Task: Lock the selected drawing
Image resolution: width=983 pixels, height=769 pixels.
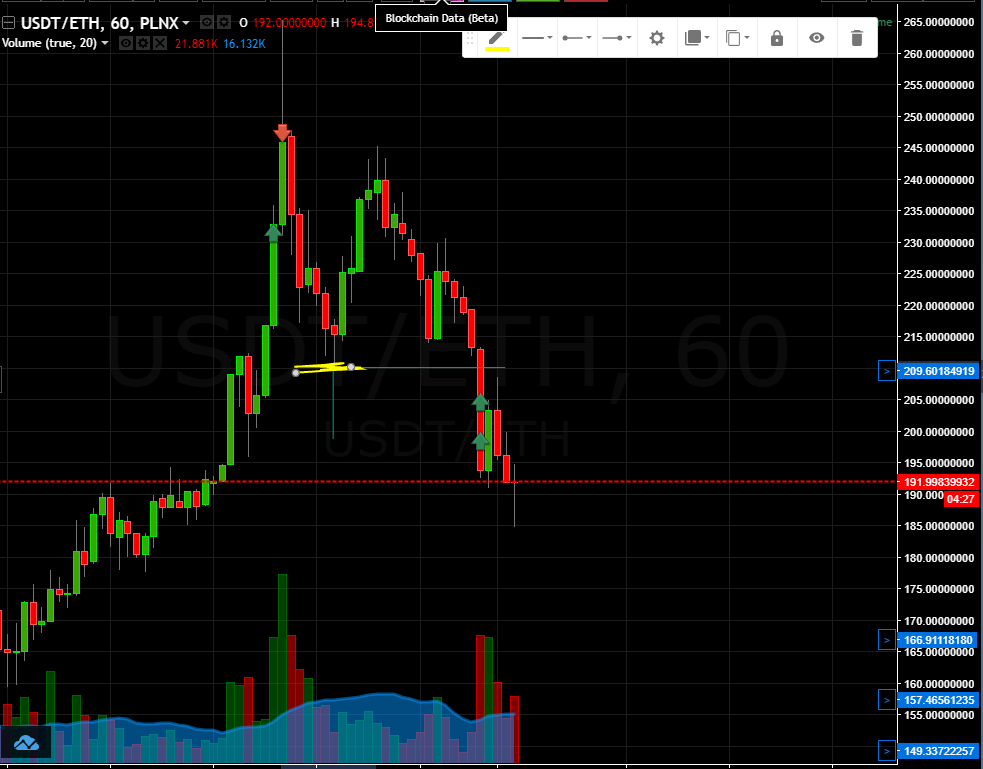Action: [x=777, y=38]
